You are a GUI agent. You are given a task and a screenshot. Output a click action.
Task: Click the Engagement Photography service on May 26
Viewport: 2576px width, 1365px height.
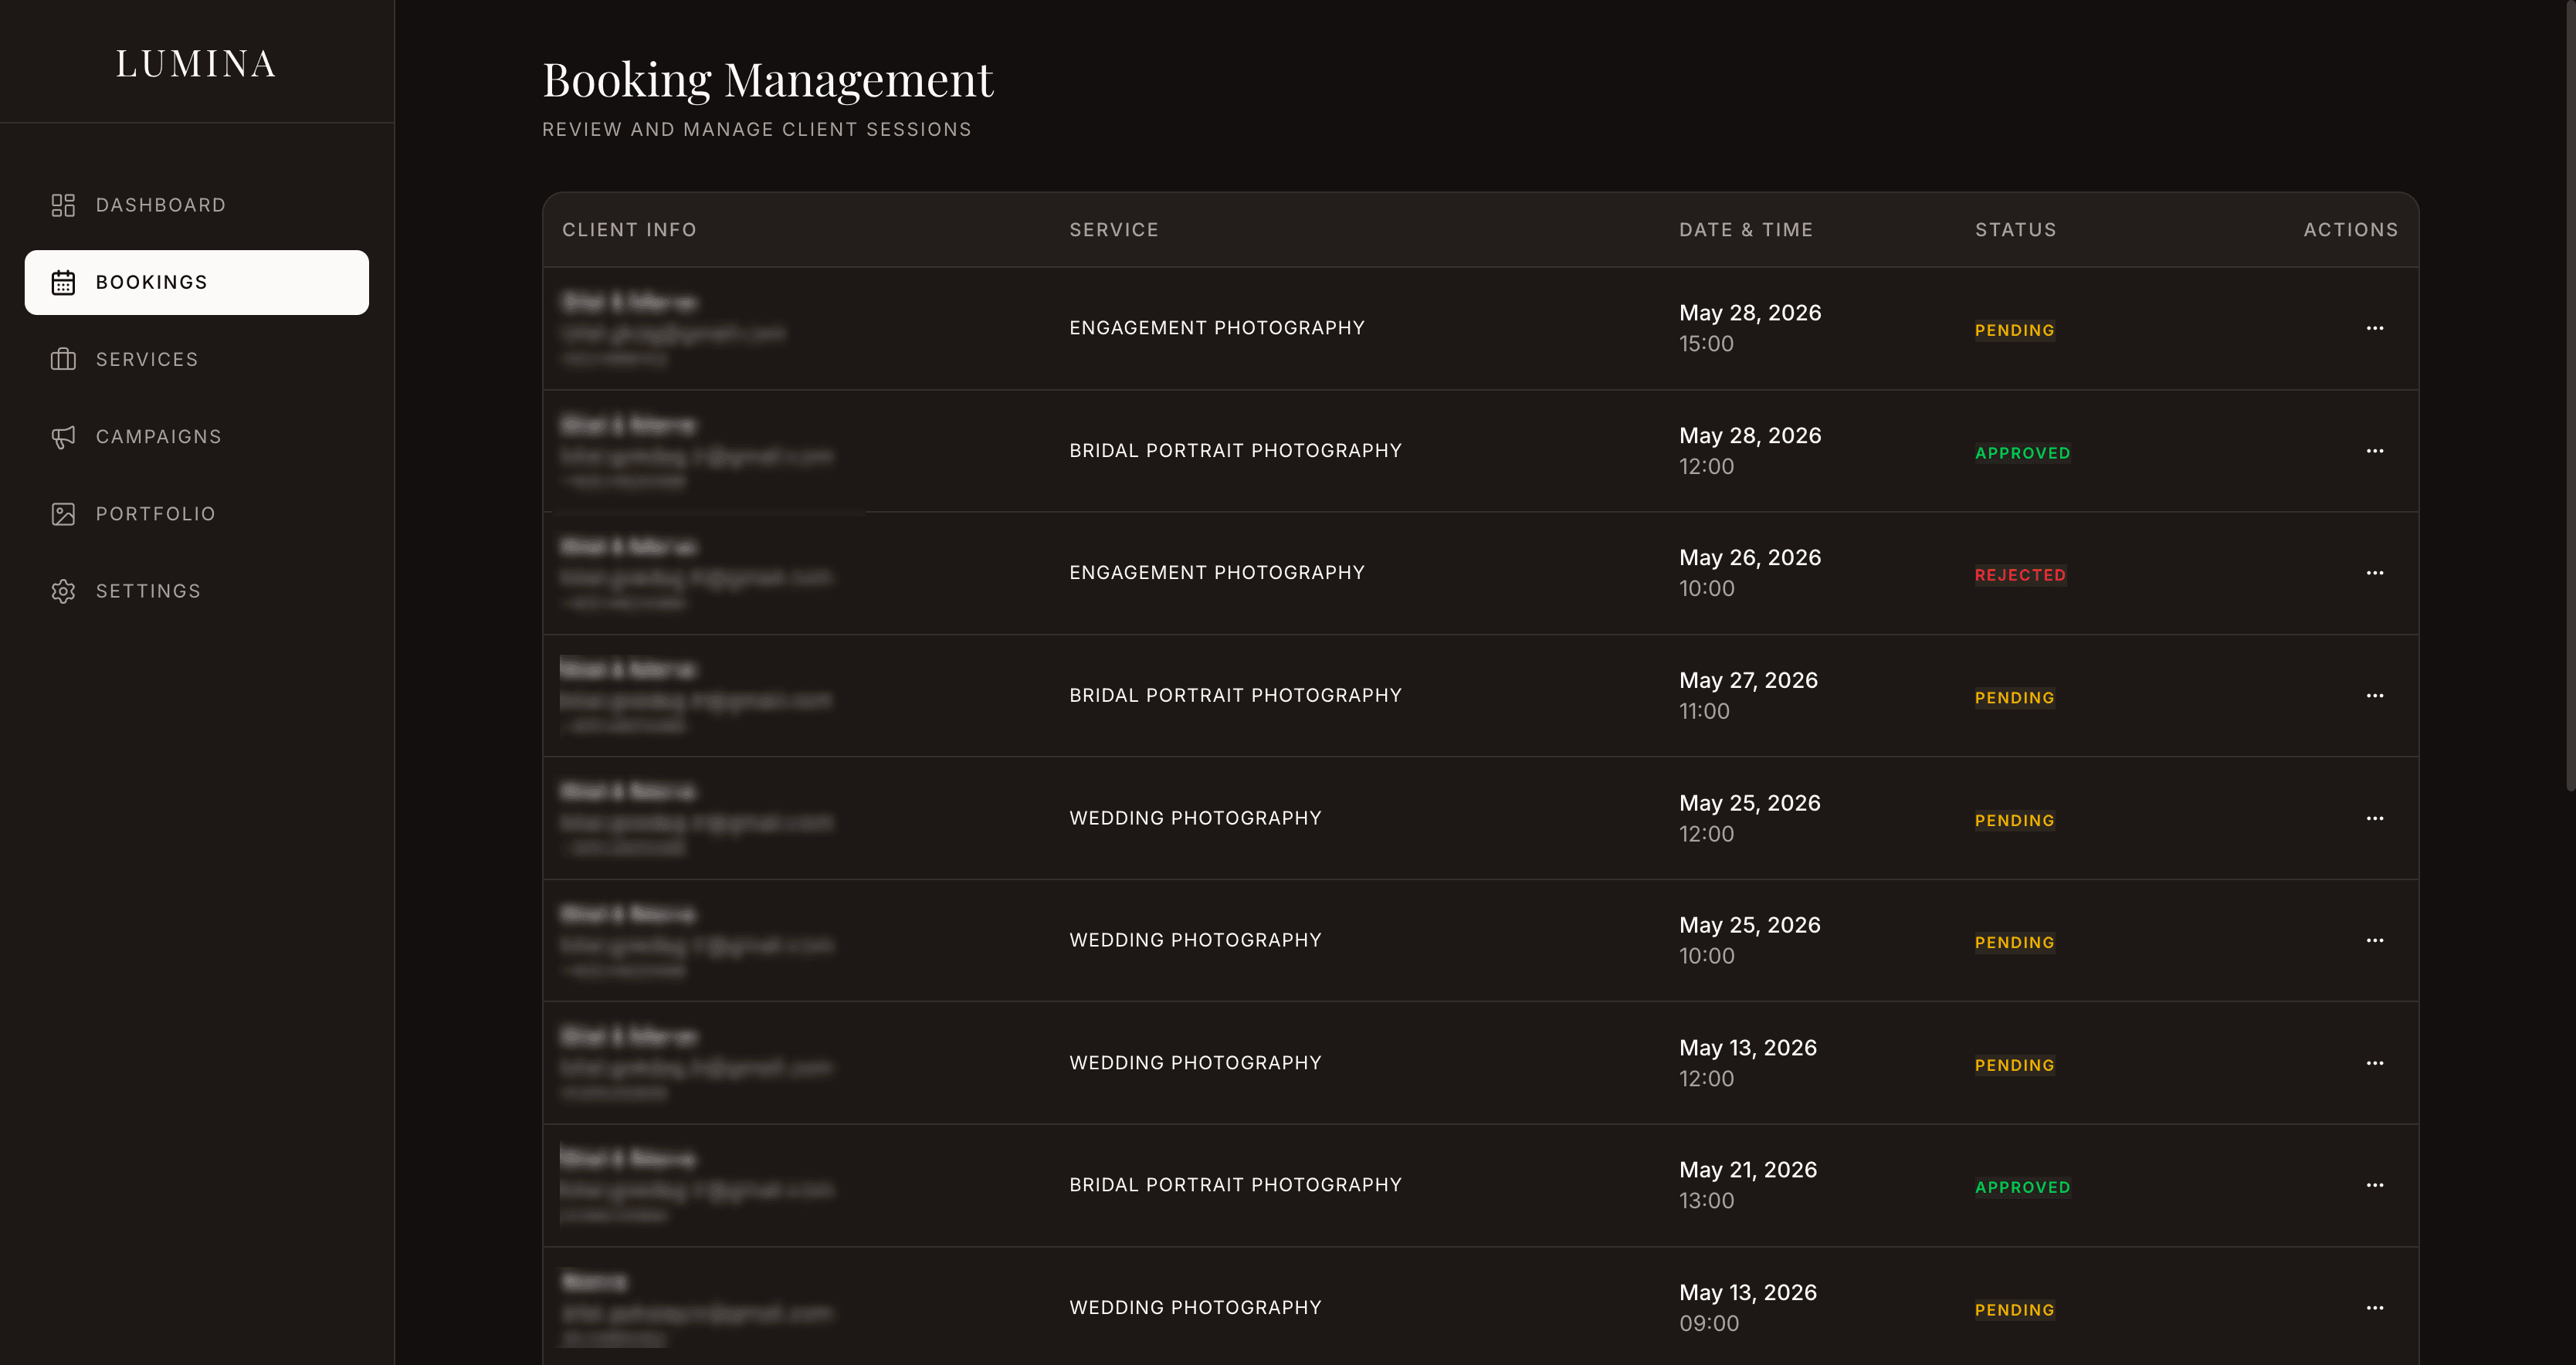coord(1217,572)
